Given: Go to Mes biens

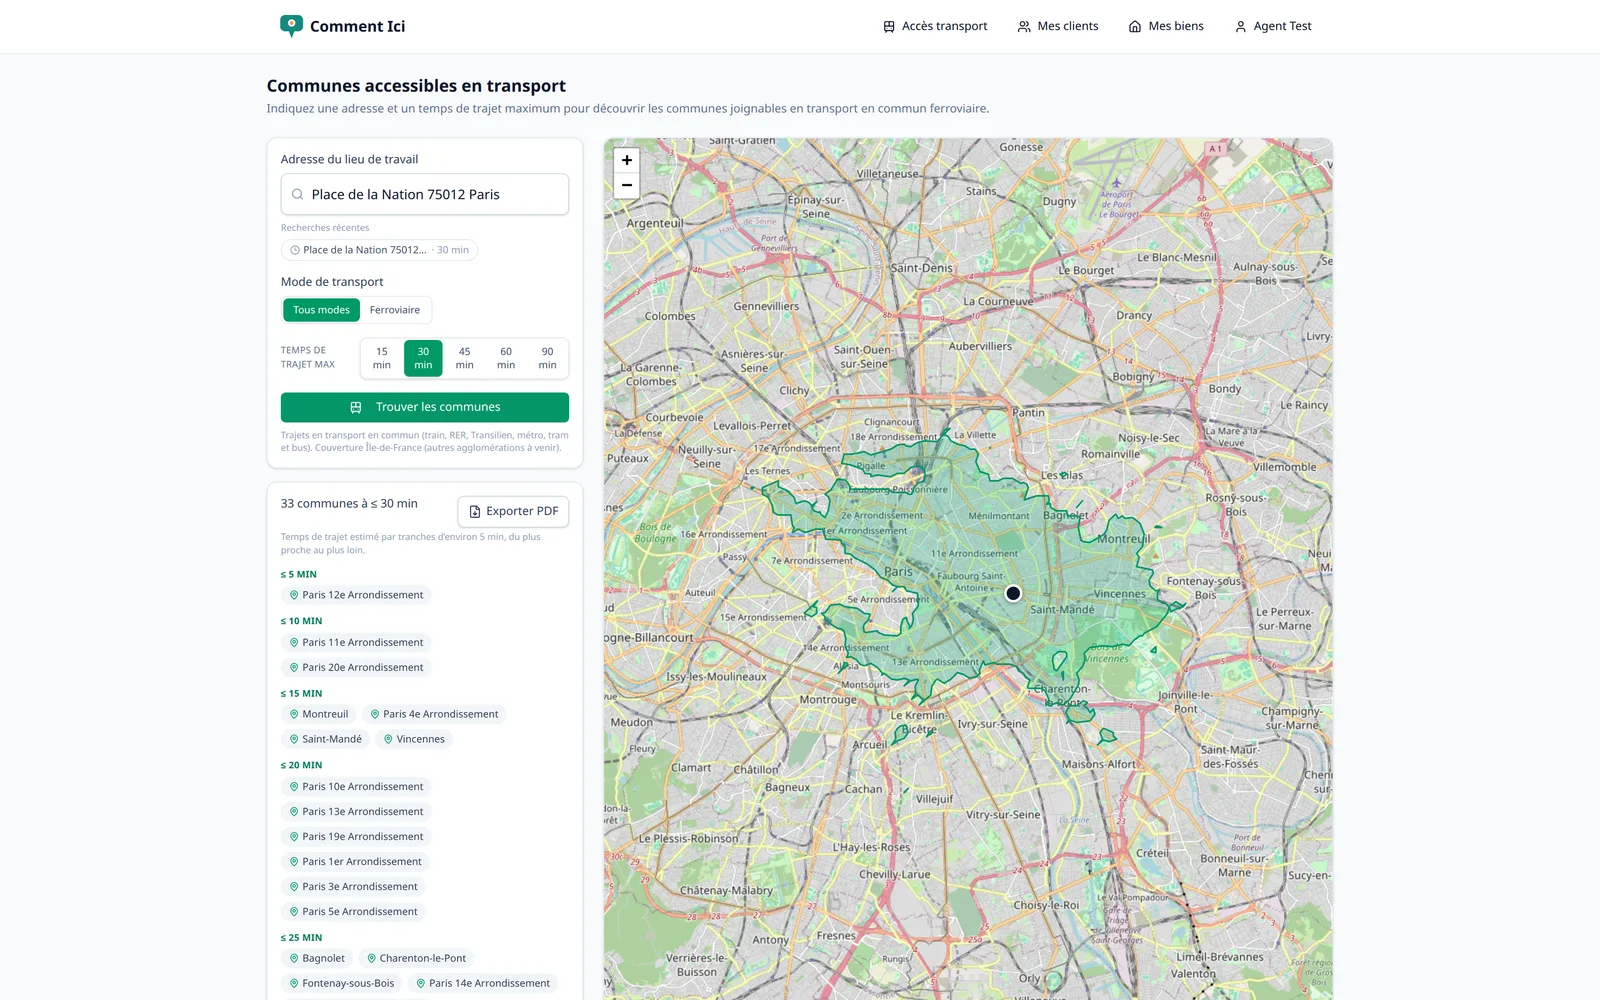Looking at the screenshot, I should tap(1166, 26).
